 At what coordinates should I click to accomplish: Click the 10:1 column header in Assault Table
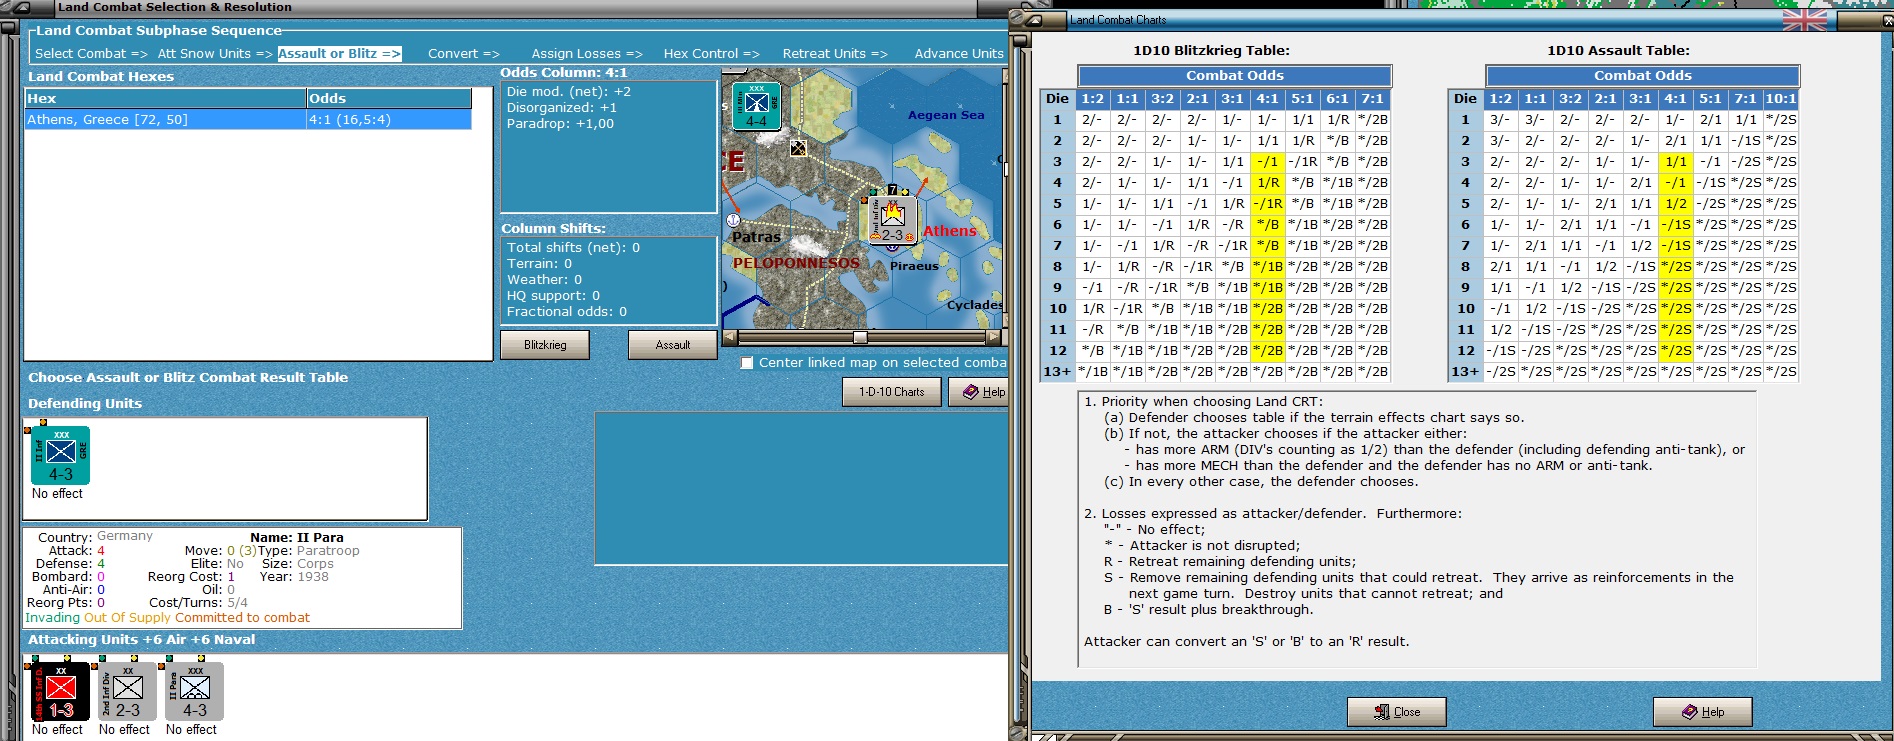tap(1780, 99)
